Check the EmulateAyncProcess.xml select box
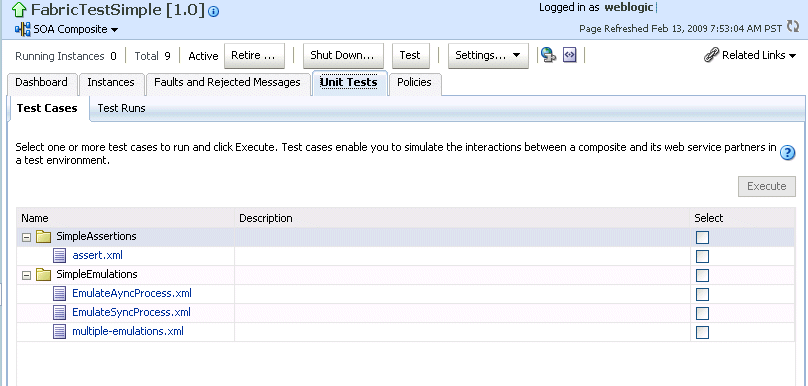 (702, 294)
